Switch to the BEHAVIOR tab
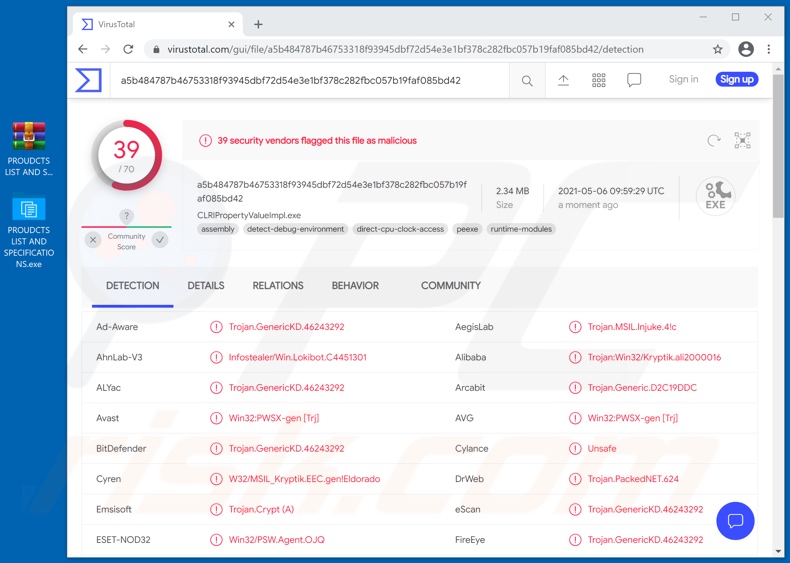This screenshot has width=790, height=563. tap(355, 286)
